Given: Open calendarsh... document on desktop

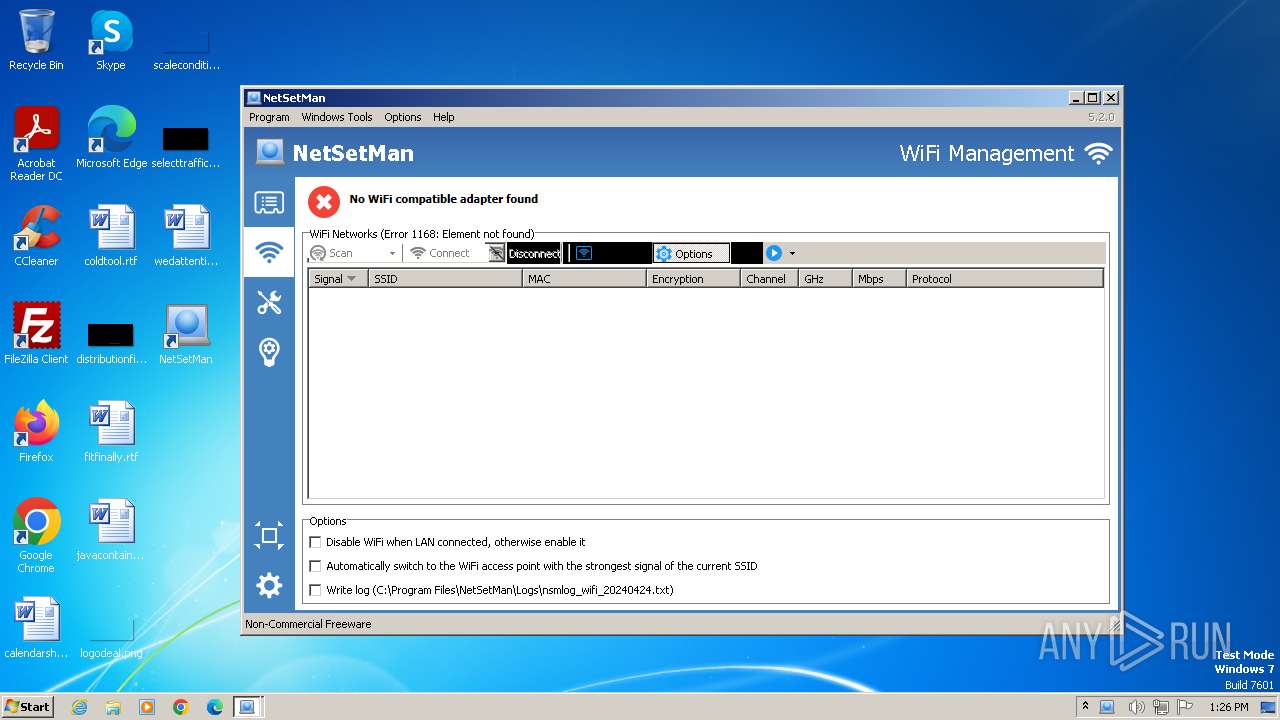Looking at the screenshot, I should point(36,627).
